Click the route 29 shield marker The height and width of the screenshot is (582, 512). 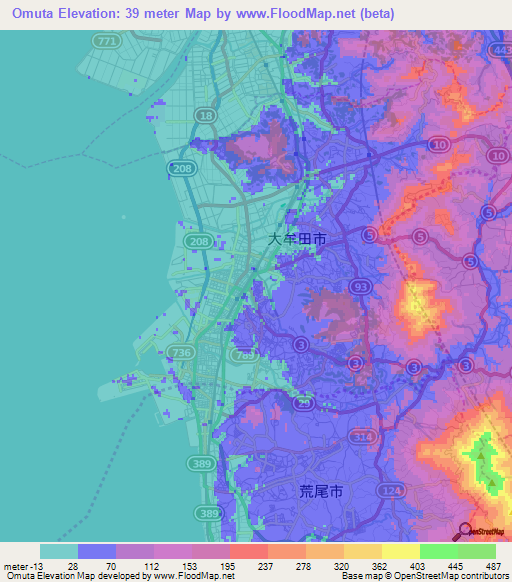tap(304, 403)
